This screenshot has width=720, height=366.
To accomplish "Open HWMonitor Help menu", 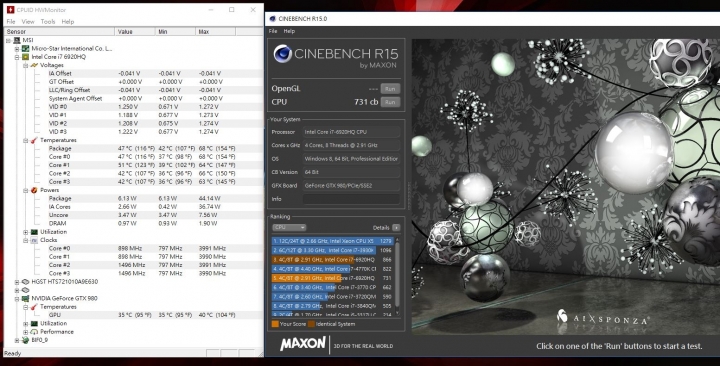I will 68,22.
